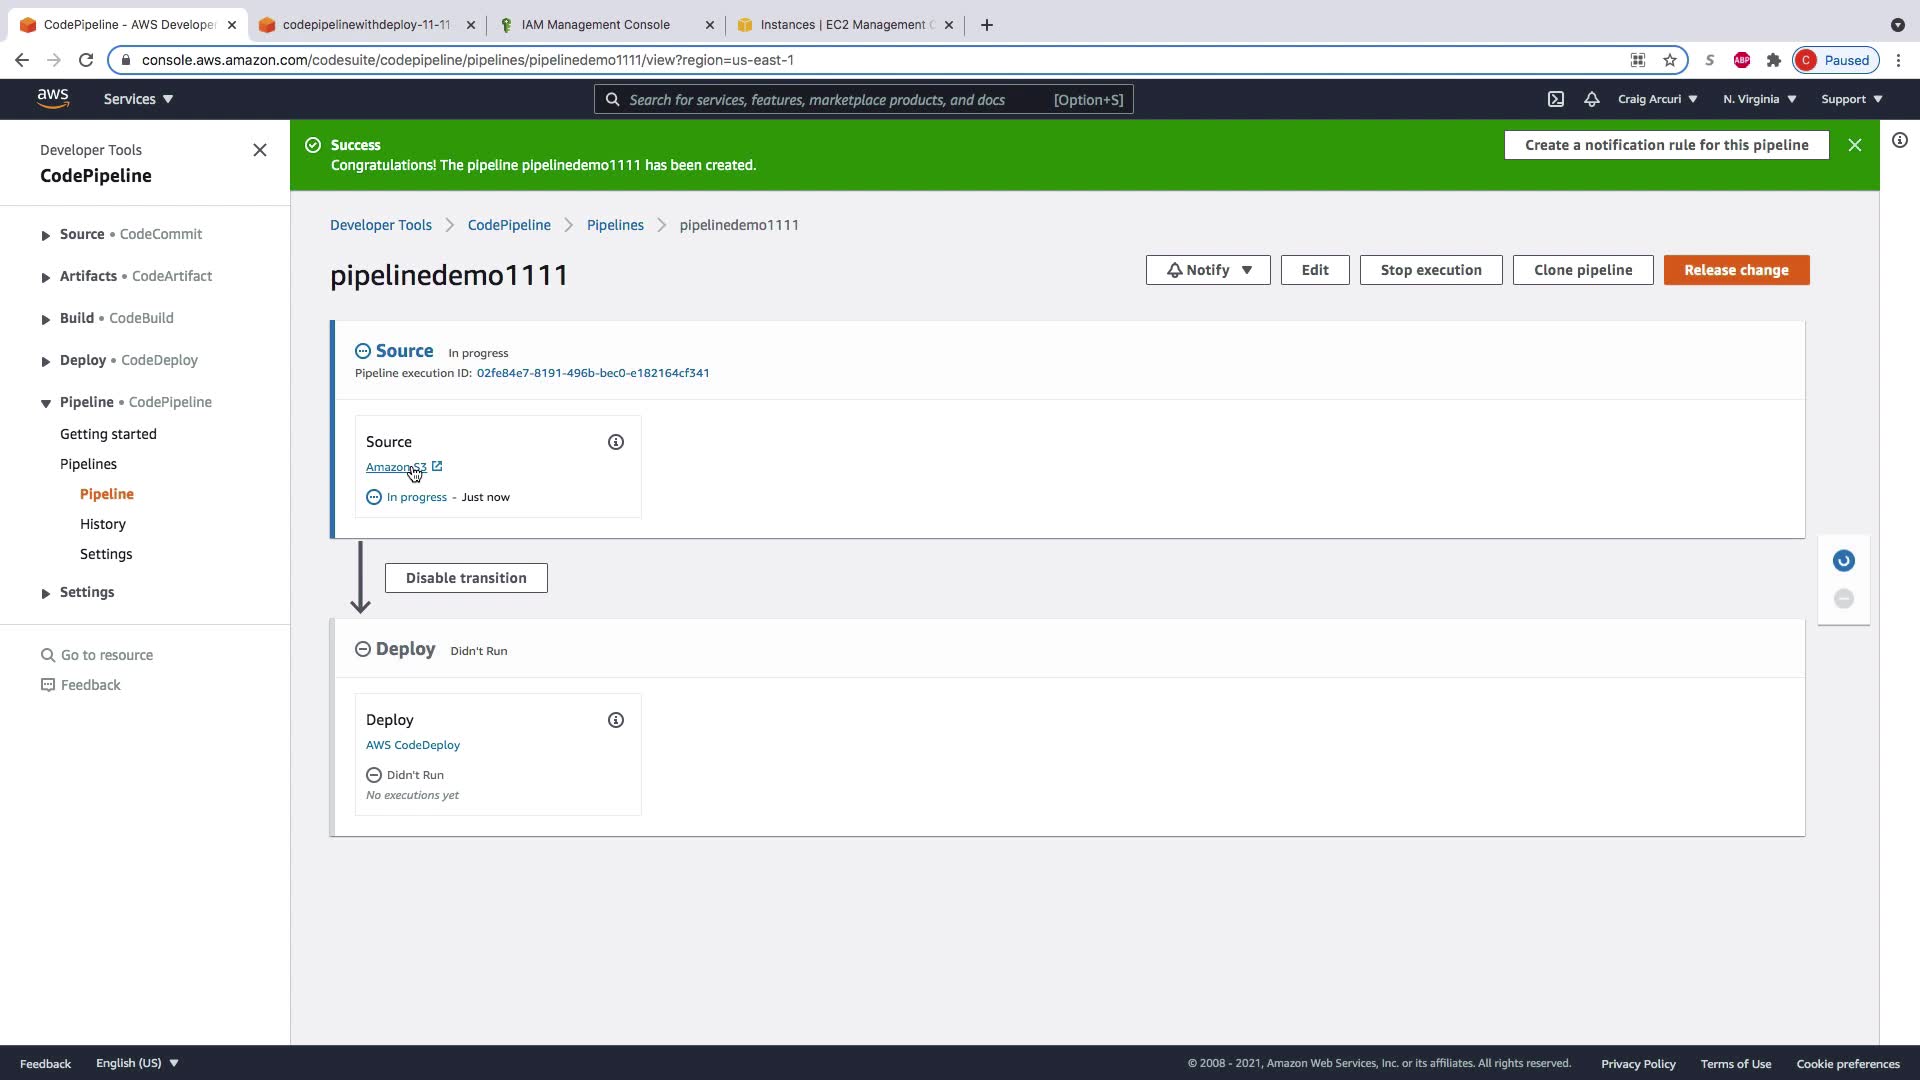1920x1080 pixels.
Task: Bookmark page with the star icon
Action: point(1670,60)
